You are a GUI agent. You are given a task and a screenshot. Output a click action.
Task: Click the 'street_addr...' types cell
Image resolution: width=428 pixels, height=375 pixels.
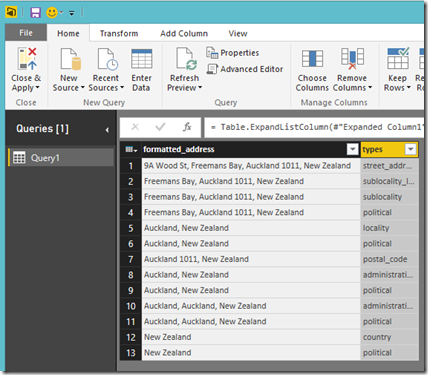click(389, 166)
